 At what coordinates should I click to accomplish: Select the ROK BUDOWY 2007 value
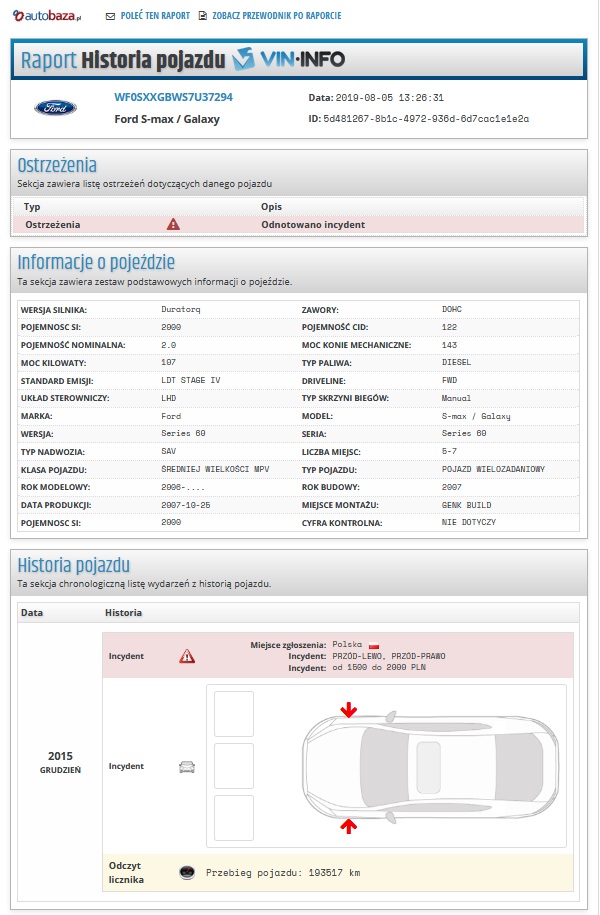click(x=452, y=487)
